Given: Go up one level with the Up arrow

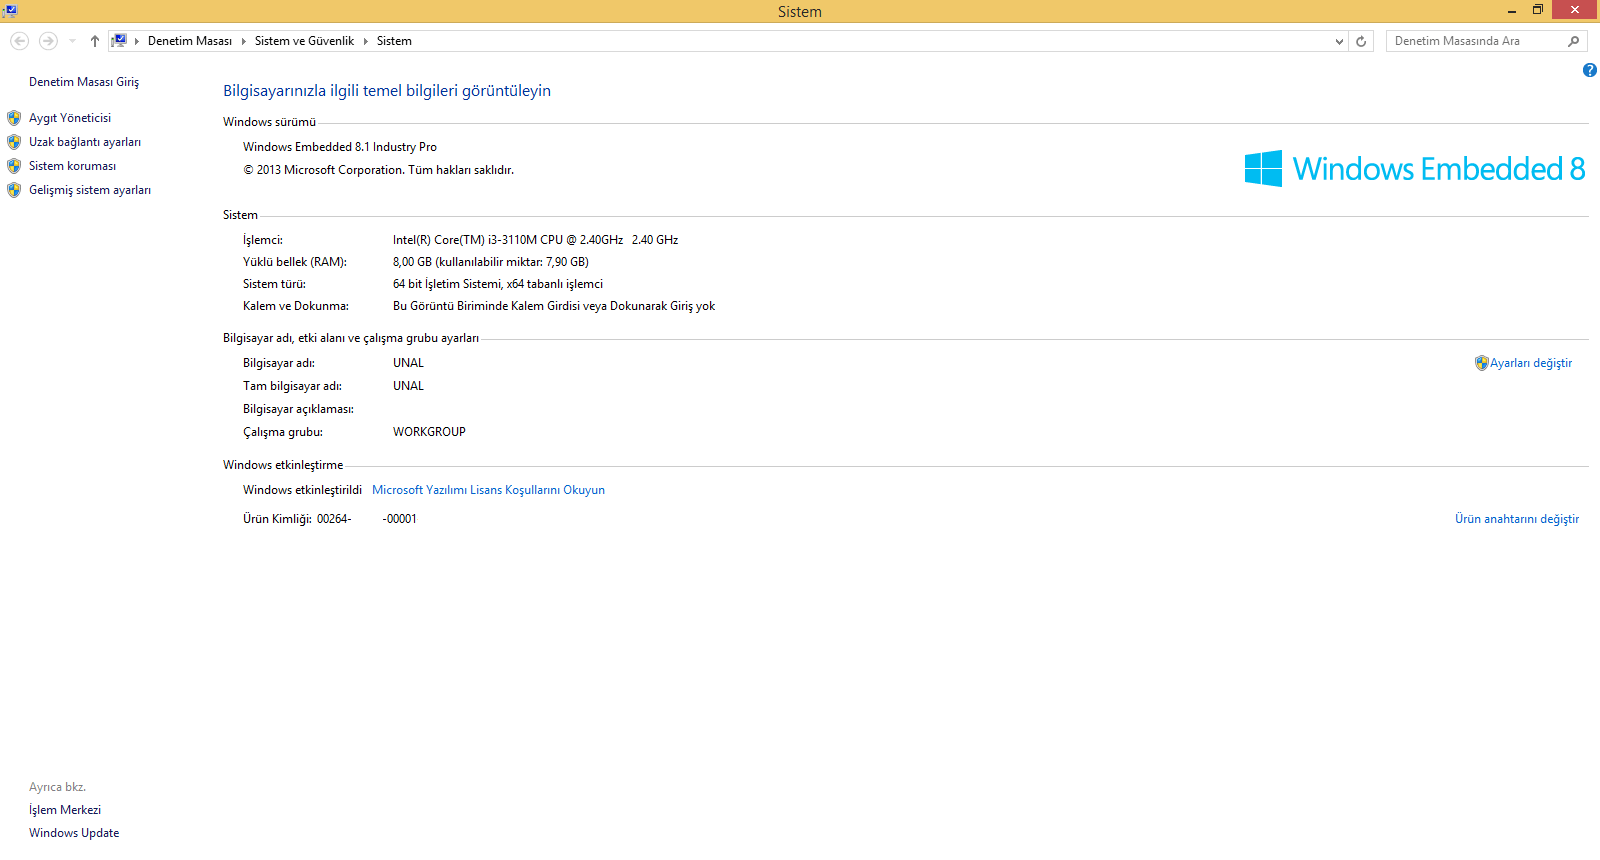Looking at the screenshot, I should point(95,41).
